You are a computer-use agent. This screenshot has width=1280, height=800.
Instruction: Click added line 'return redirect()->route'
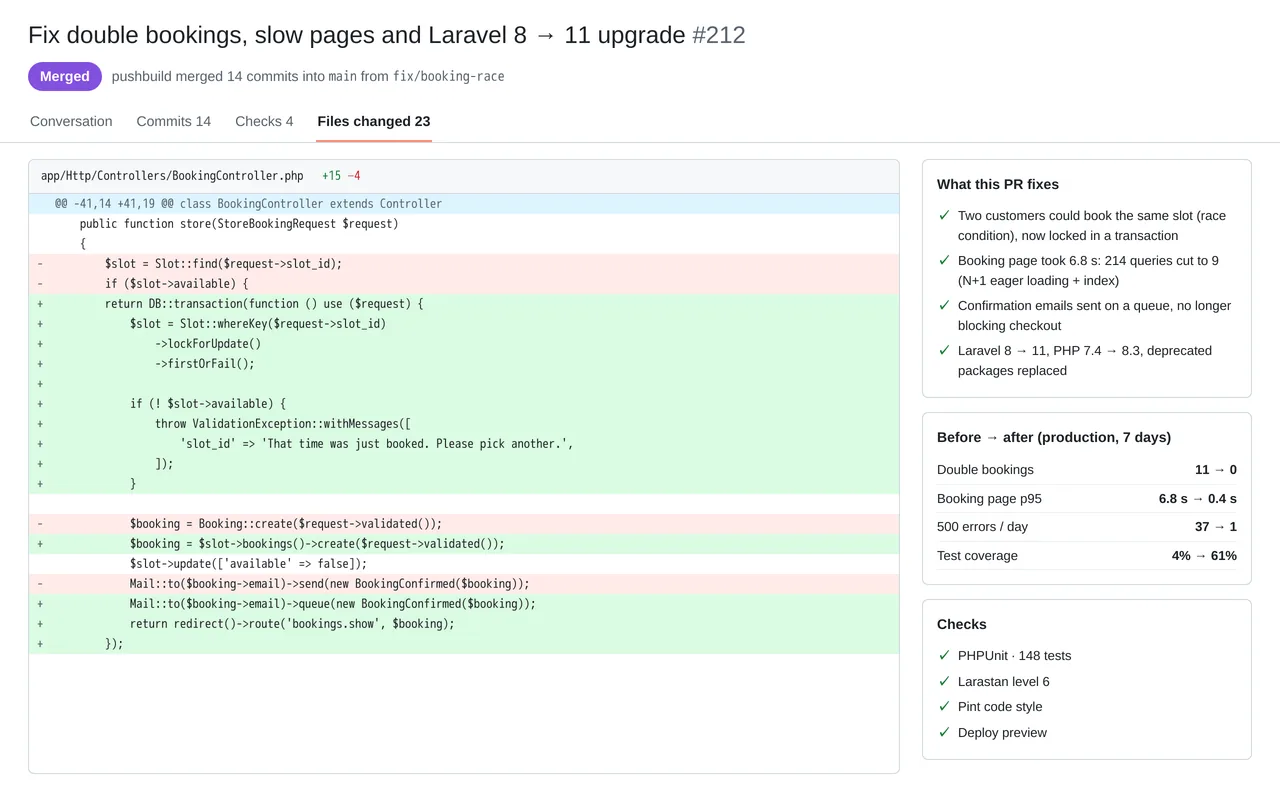(x=464, y=624)
